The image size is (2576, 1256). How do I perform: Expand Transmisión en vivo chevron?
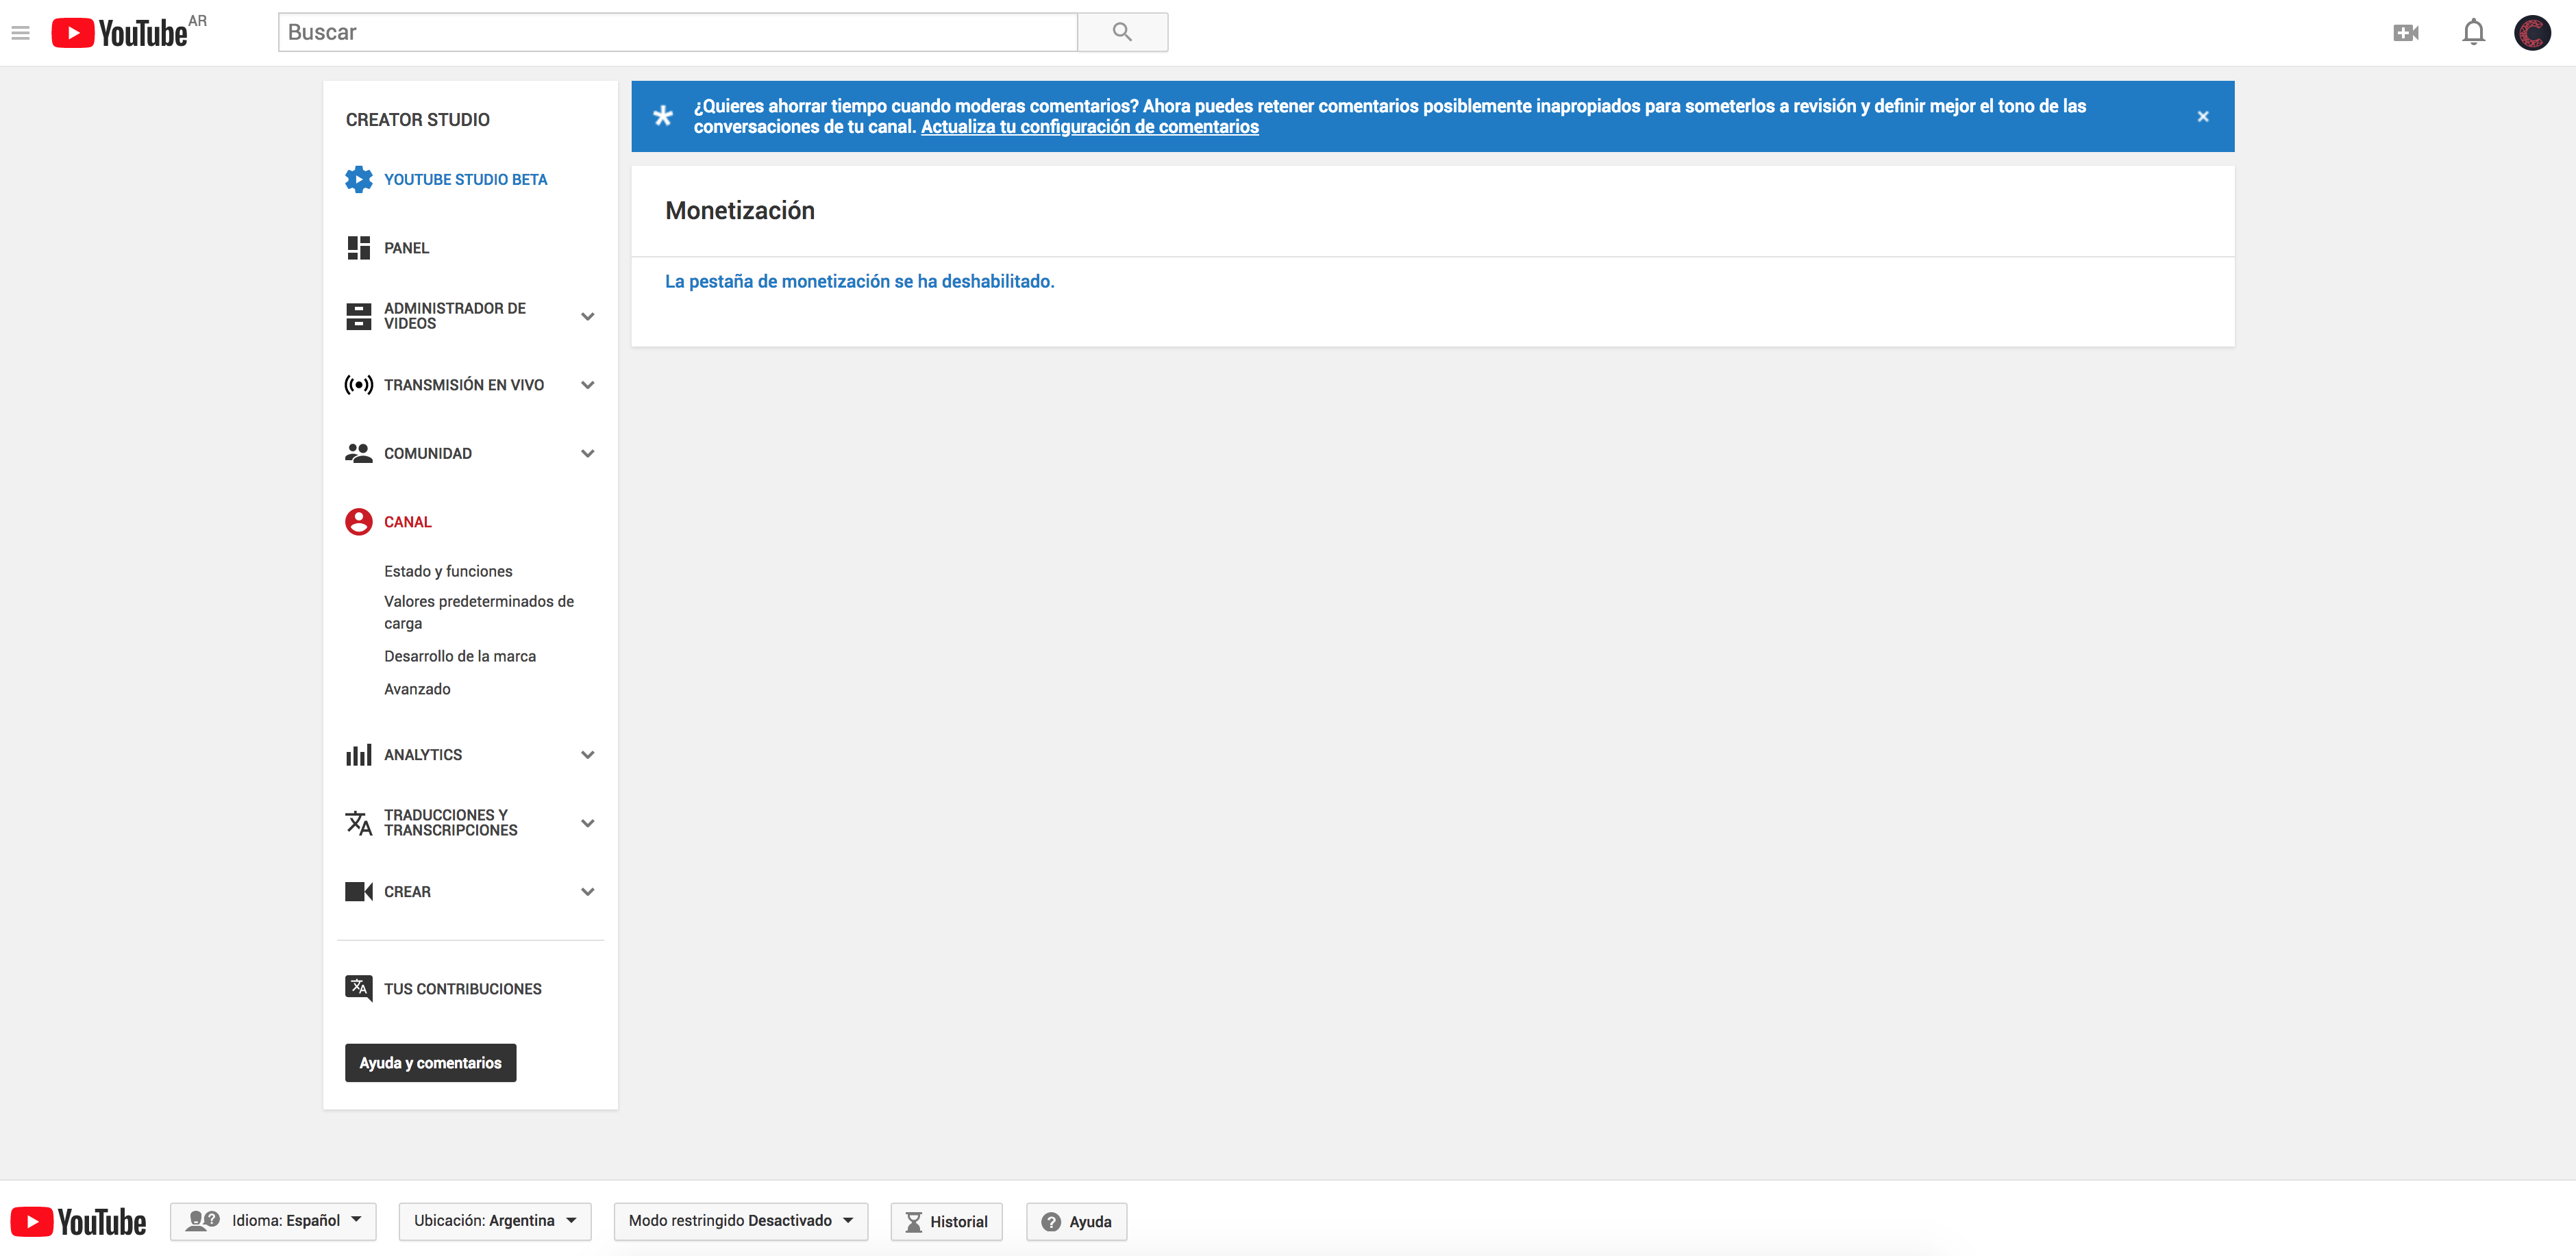pyautogui.click(x=588, y=385)
